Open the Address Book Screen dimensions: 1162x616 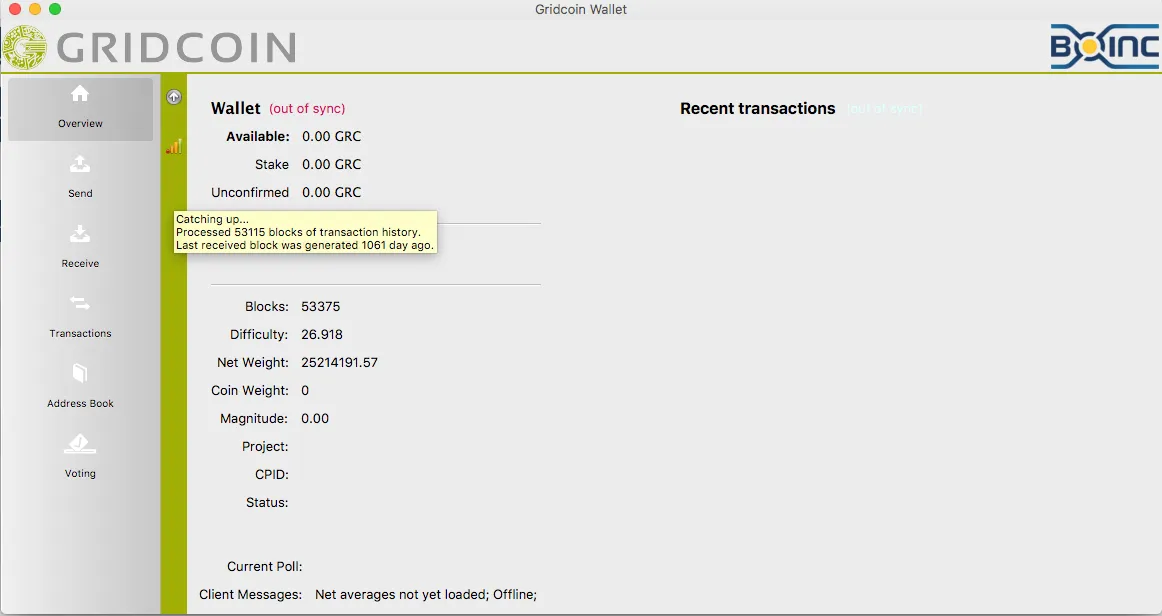(x=80, y=388)
